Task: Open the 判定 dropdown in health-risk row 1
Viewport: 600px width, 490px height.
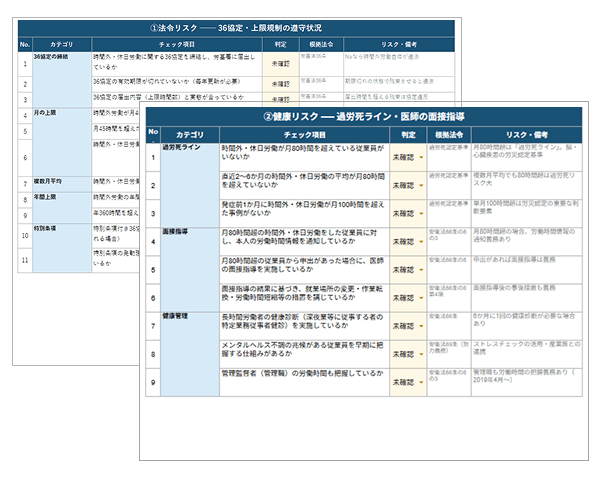Action: [x=421, y=158]
